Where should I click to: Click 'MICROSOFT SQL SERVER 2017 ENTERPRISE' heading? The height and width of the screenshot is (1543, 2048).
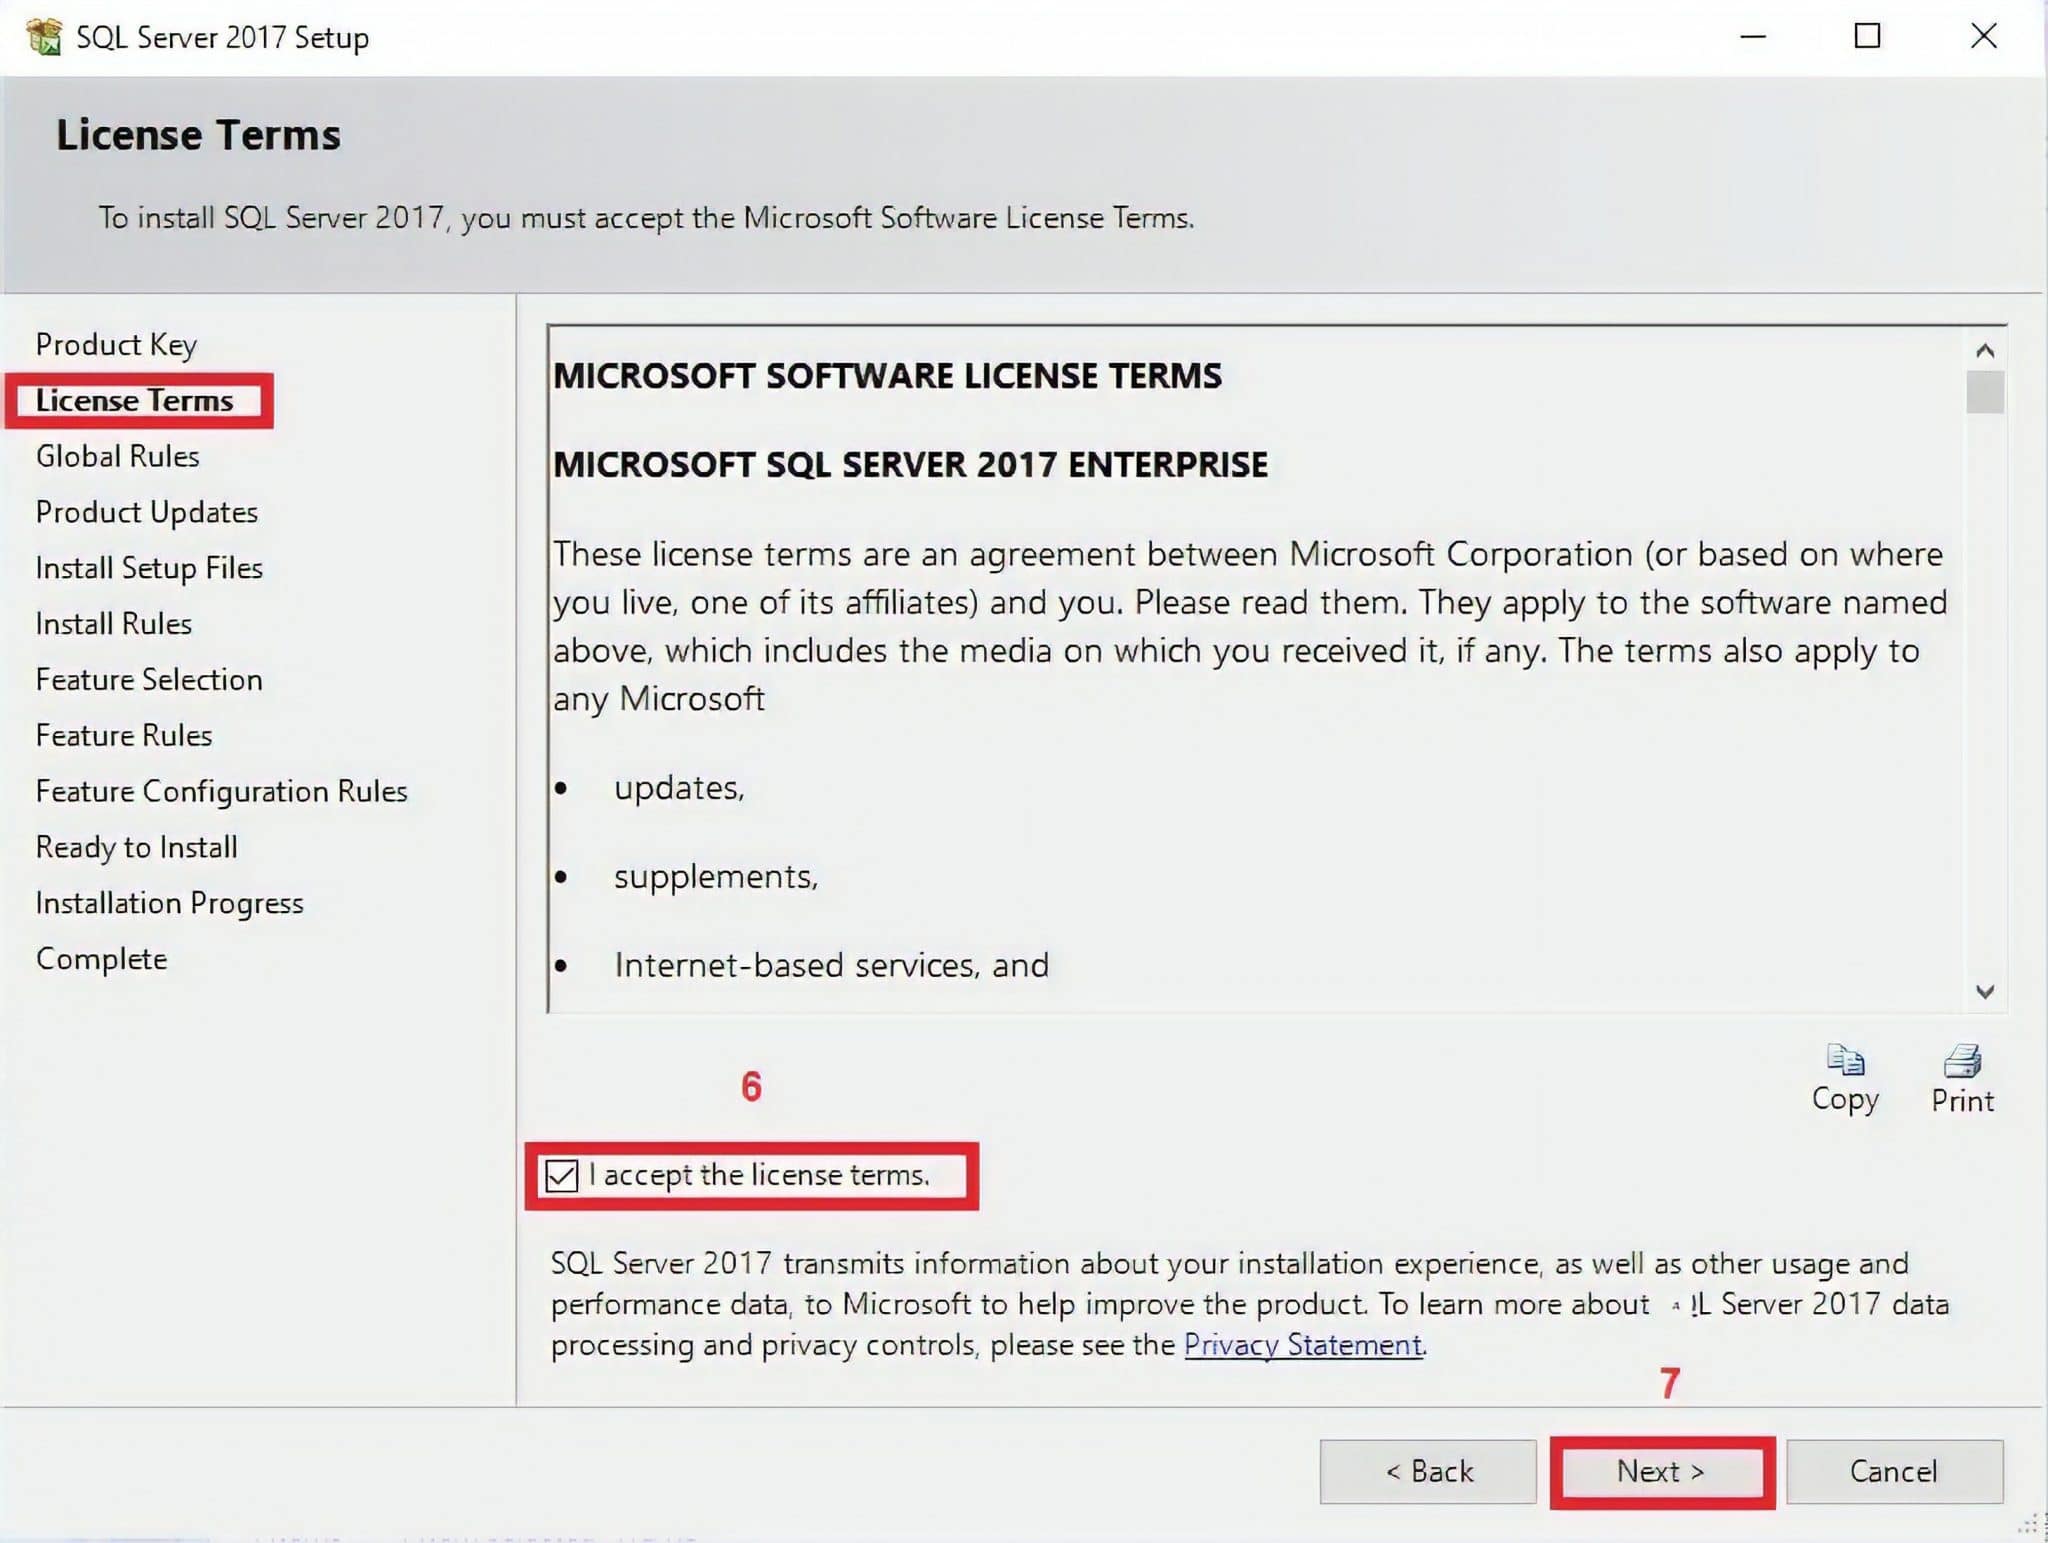tap(910, 465)
